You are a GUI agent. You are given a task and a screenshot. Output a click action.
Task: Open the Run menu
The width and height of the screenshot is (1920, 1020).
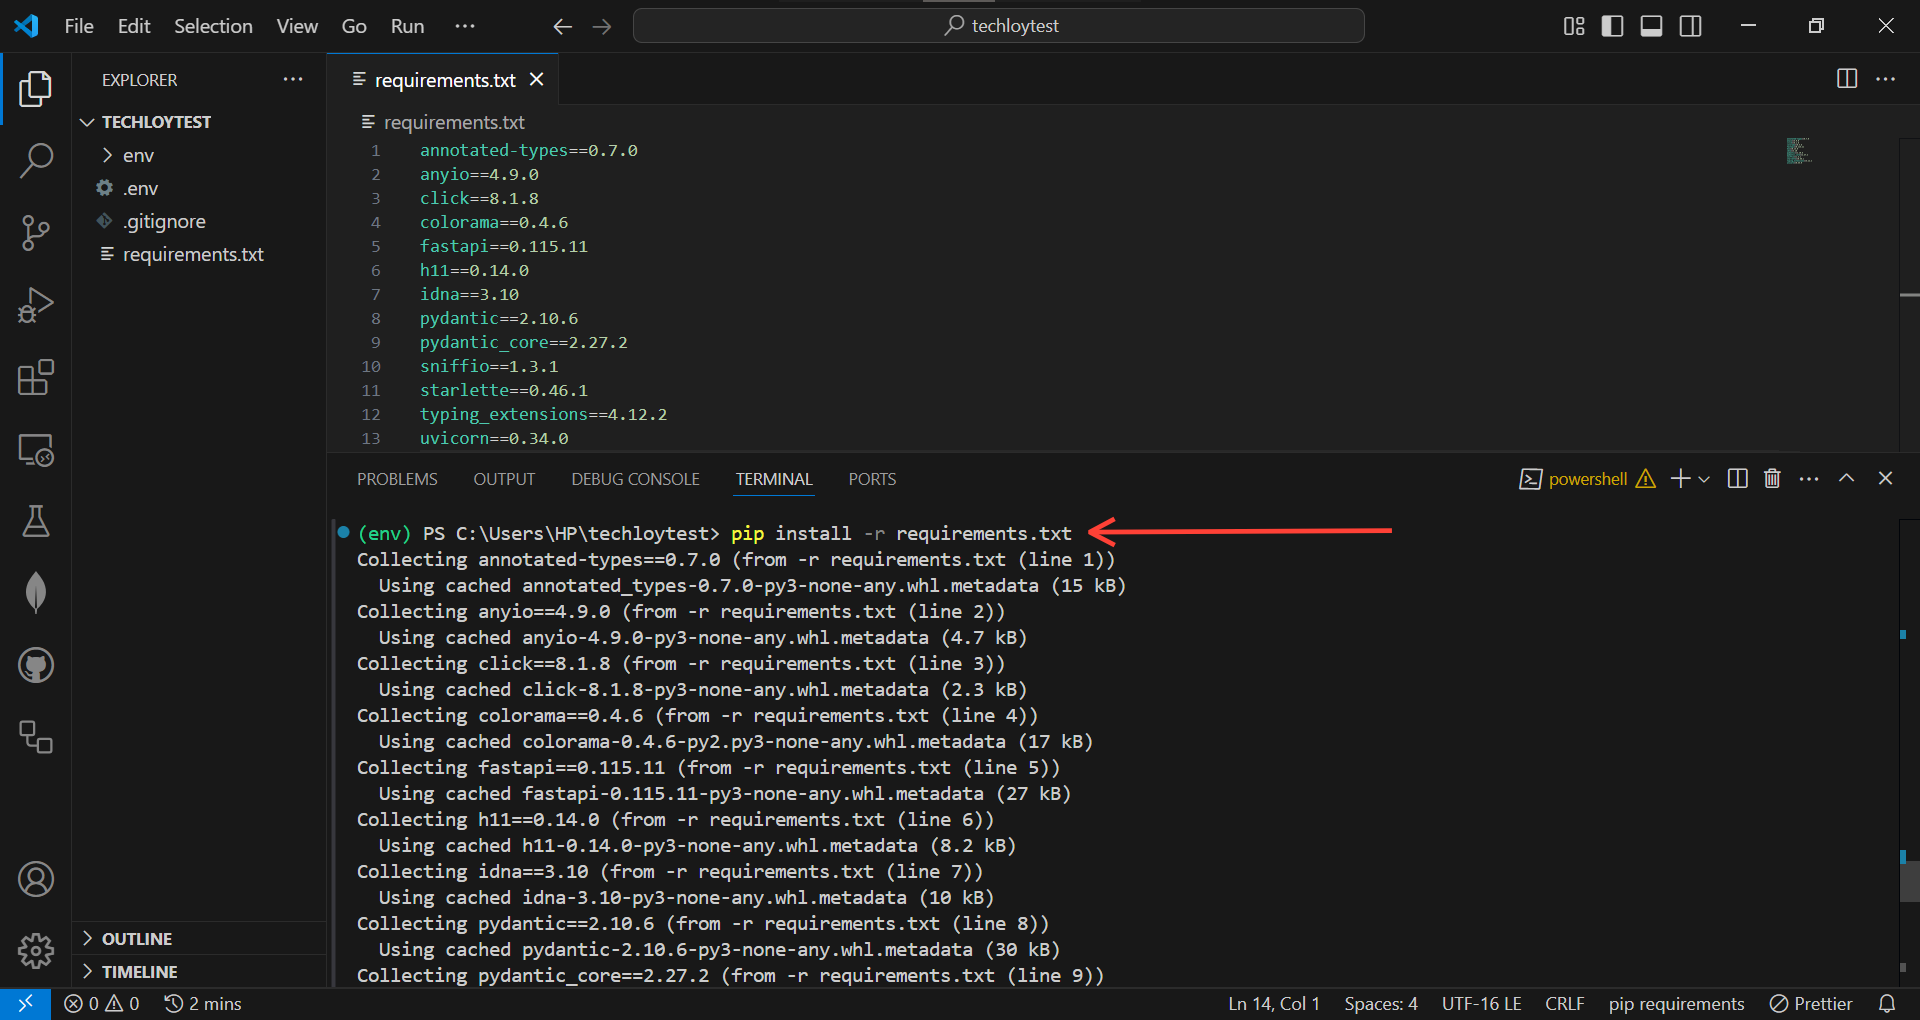(x=406, y=26)
